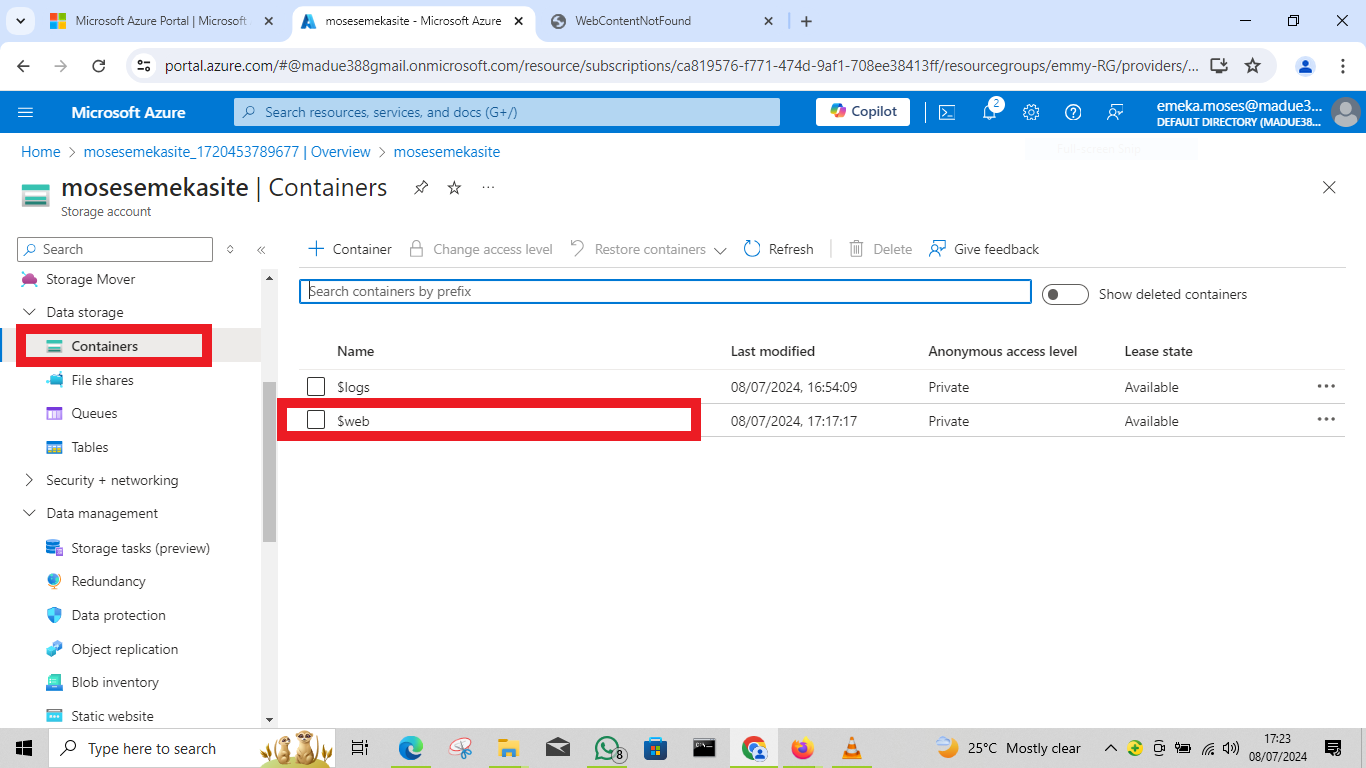Sort containers by the Name column header

coord(355,351)
